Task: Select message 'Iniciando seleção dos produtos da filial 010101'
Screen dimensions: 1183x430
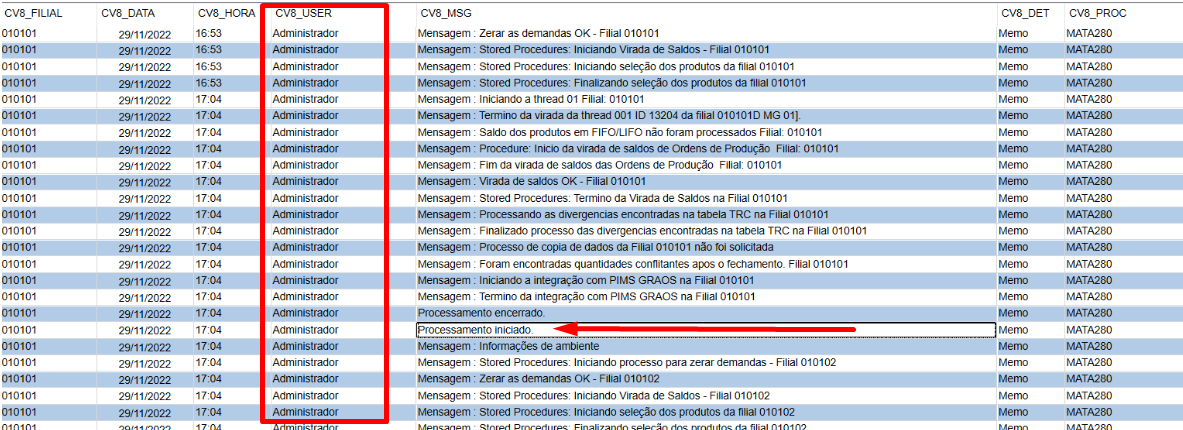Action: pos(606,66)
